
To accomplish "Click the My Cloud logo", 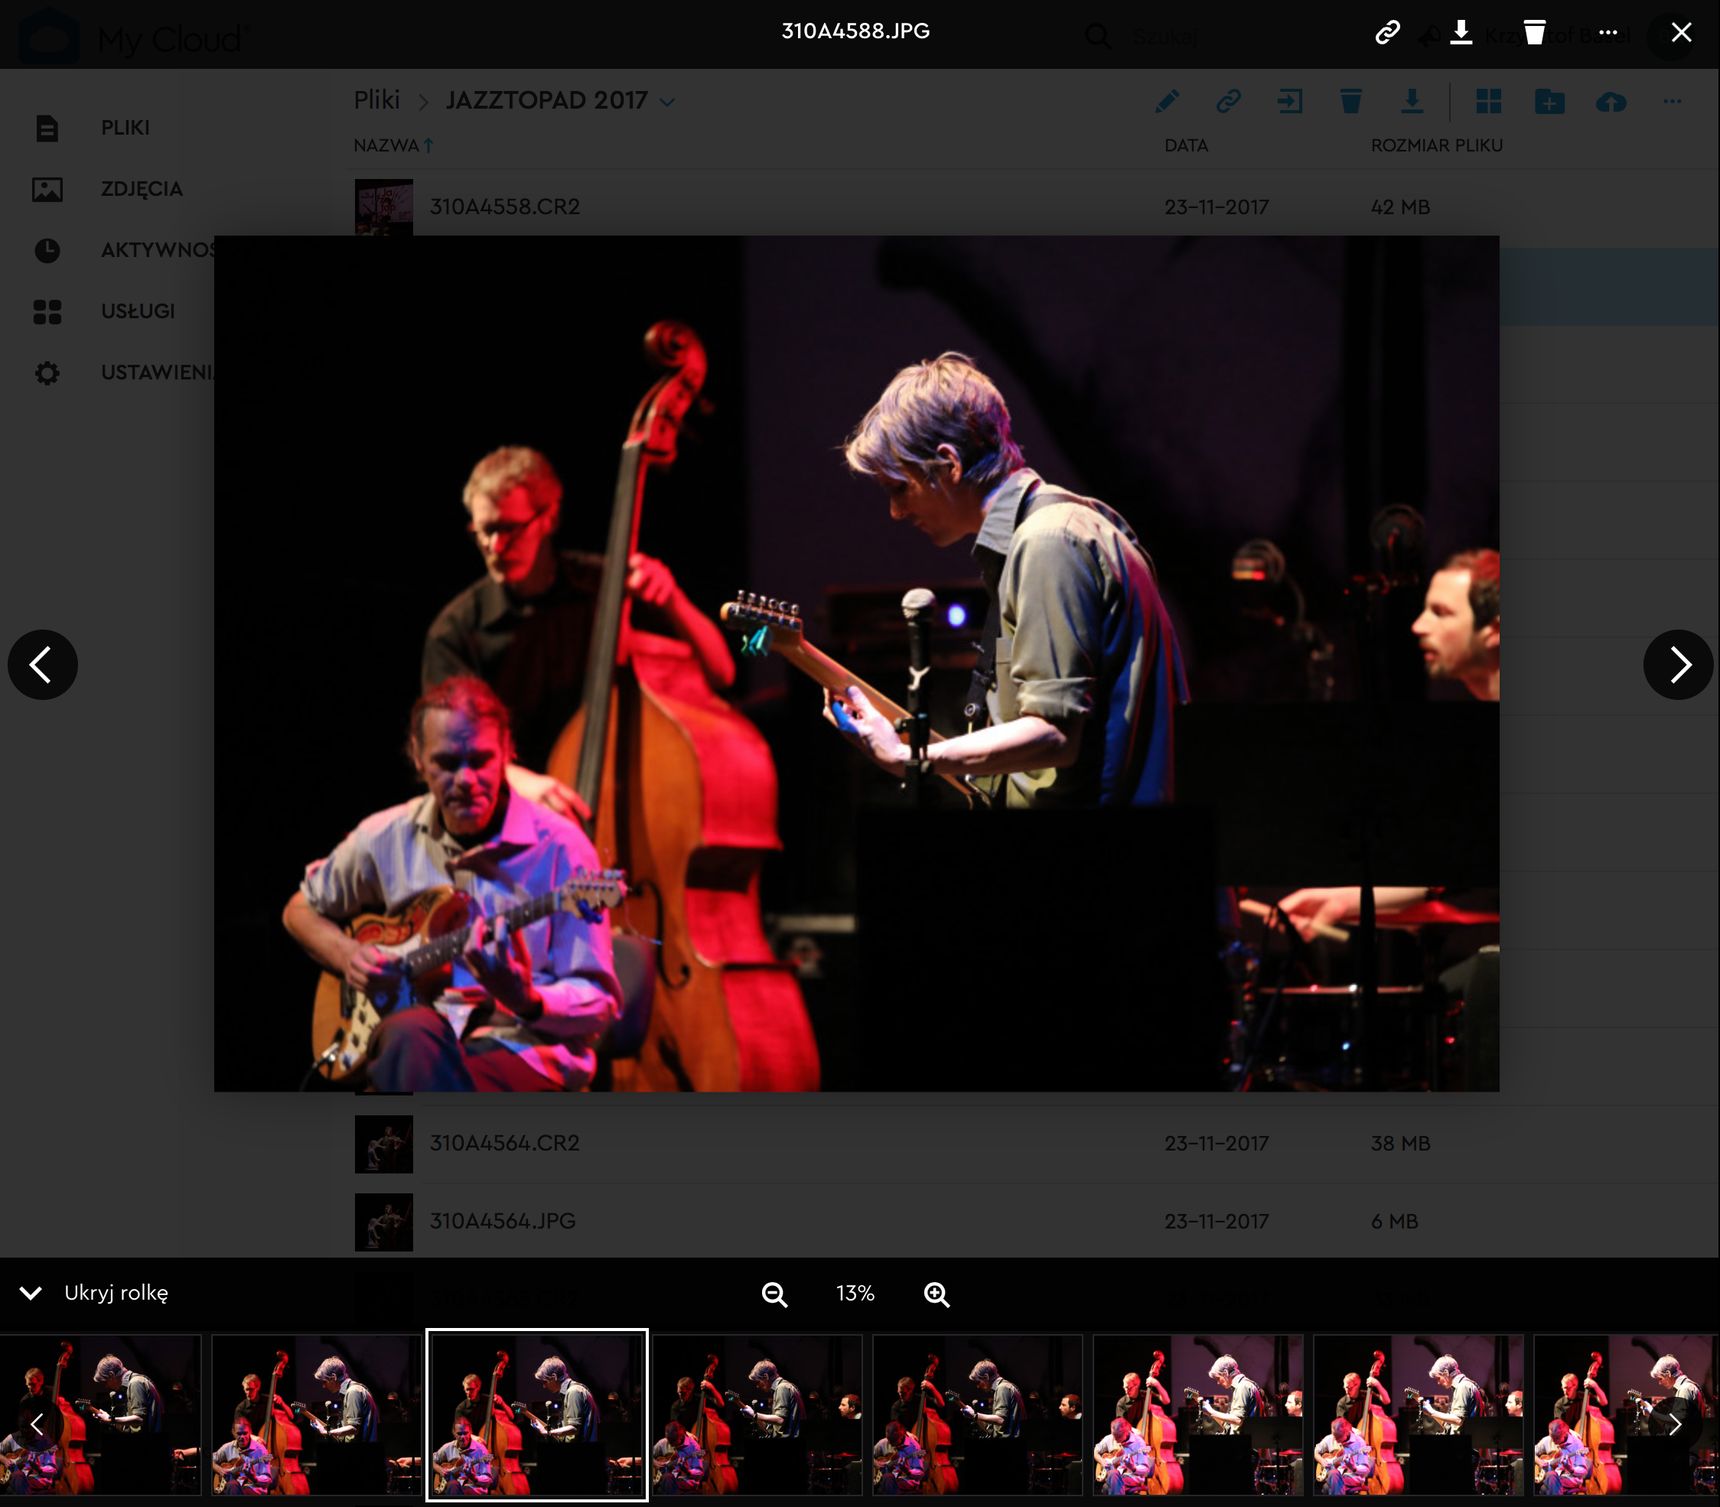I will pyautogui.click(x=133, y=36).
